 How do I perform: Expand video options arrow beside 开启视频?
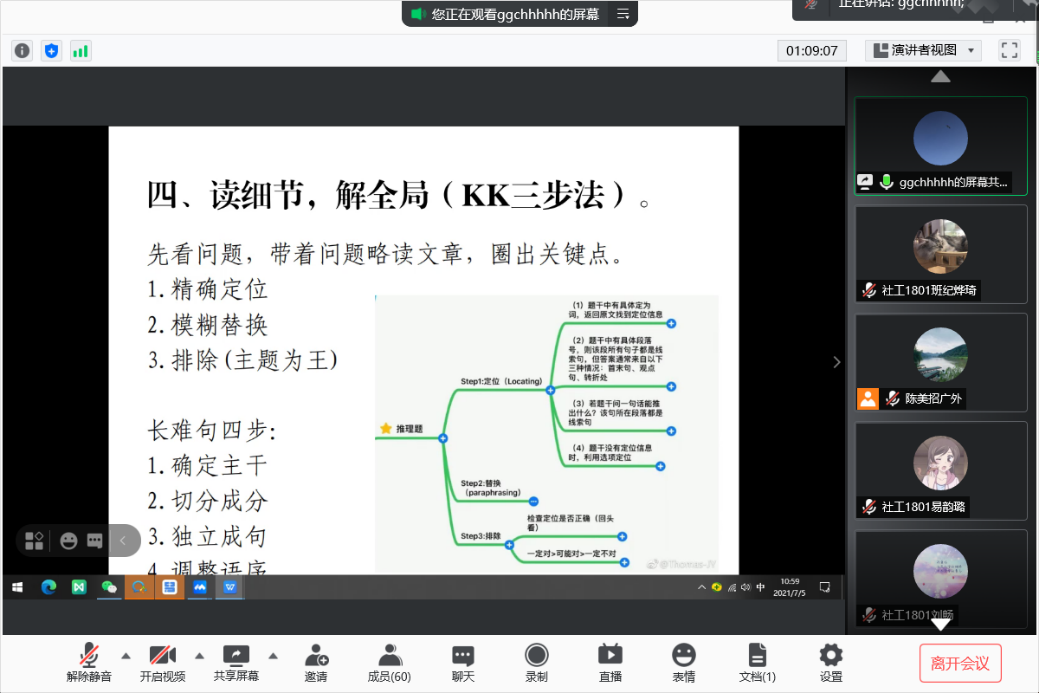coord(199,656)
